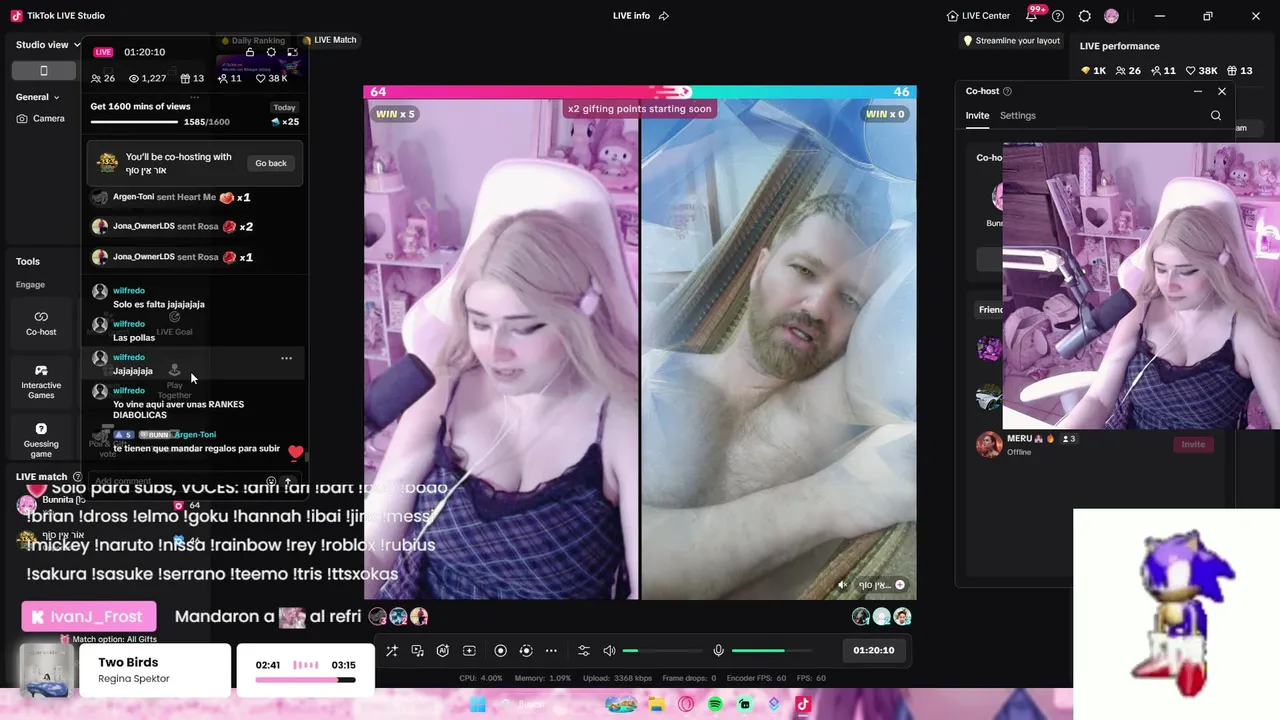
Task: Select the Camera source
Action: [41, 118]
